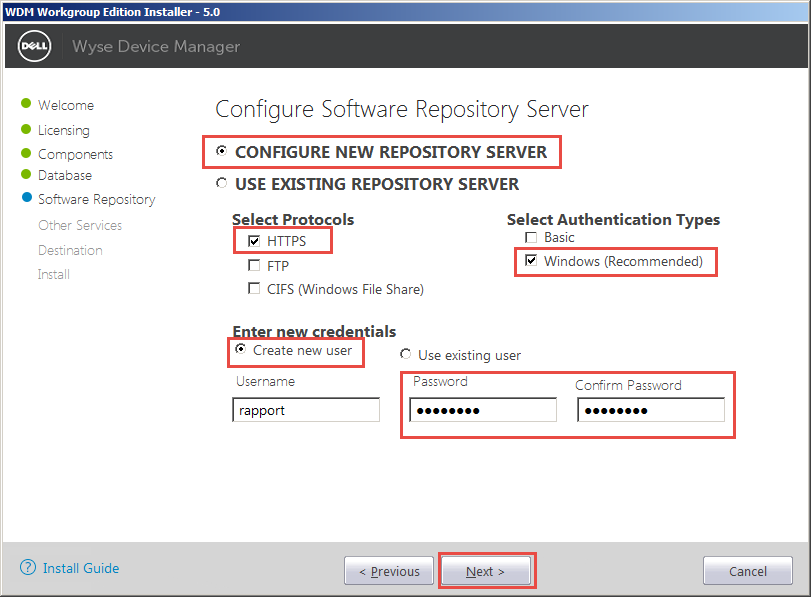
Task: Click the Dell logo icon
Action: (33, 46)
